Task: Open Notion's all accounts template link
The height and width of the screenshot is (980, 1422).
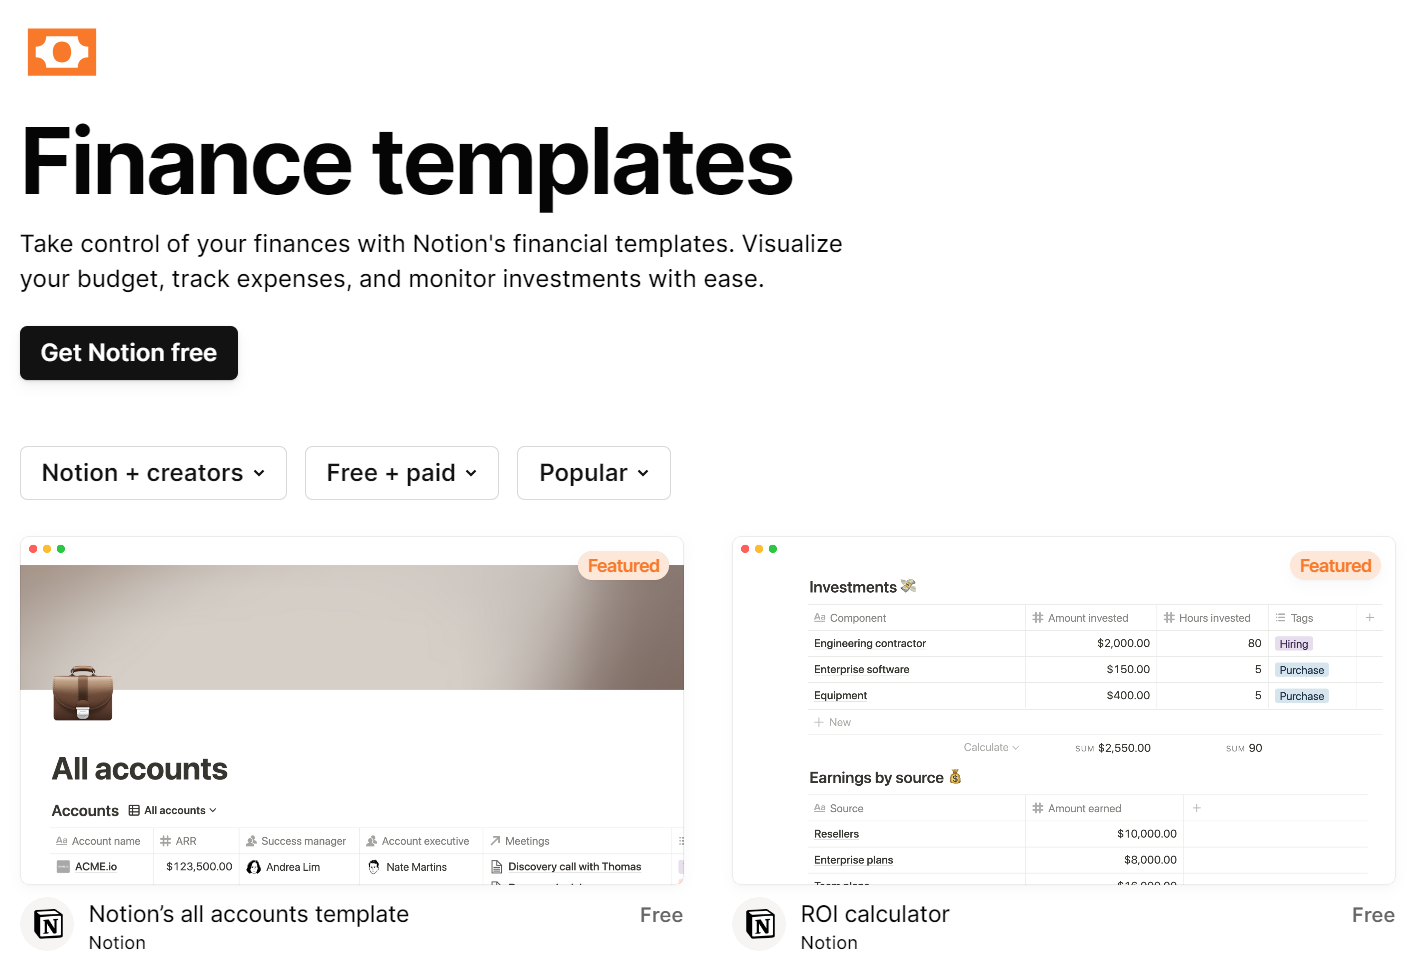Action: point(248,914)
